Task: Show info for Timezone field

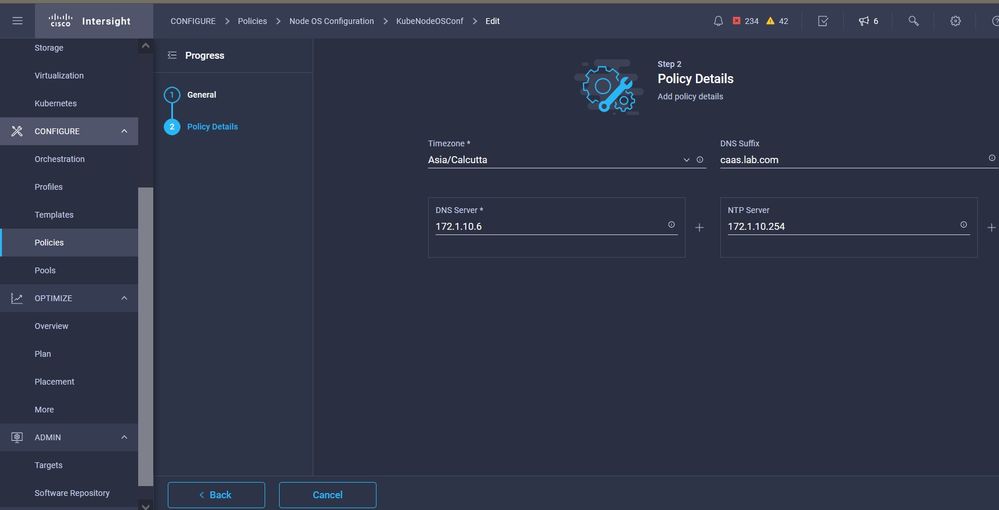Action: pos(700,160)
